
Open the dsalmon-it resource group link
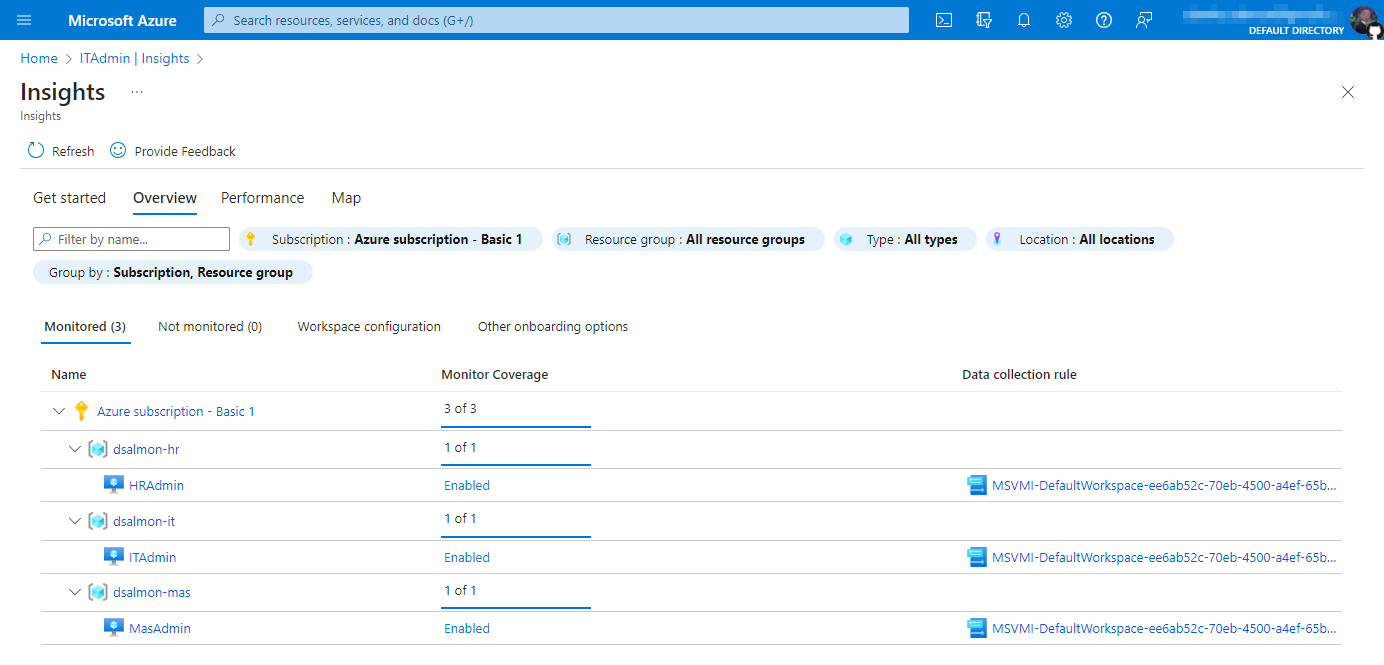point(144,521)
